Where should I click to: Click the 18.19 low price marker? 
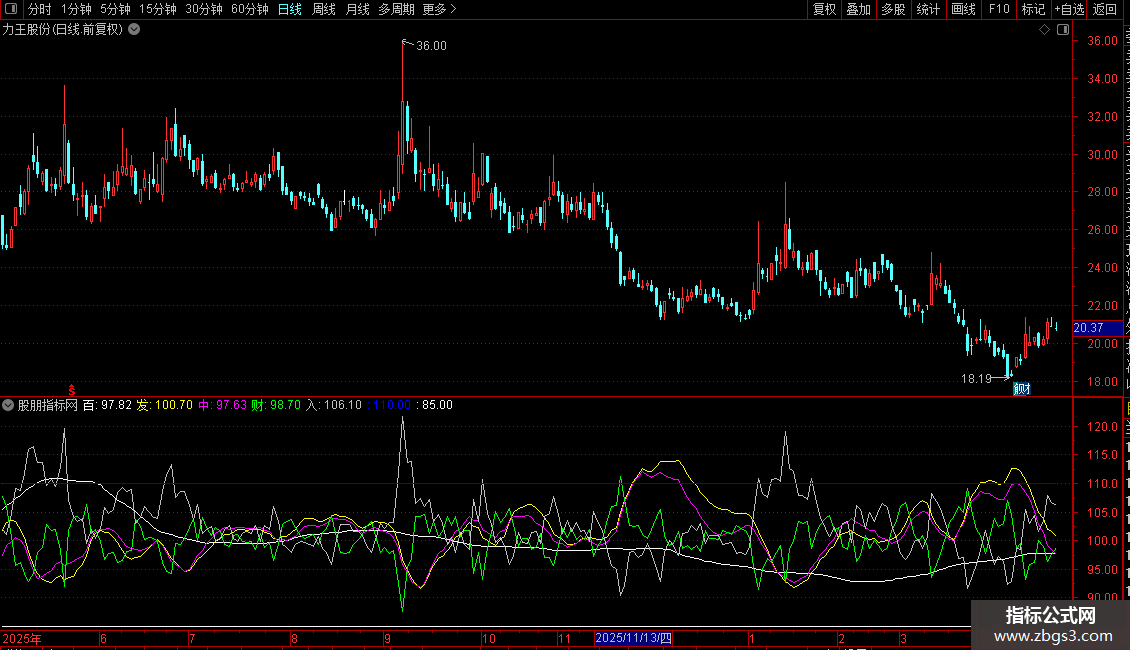pos(976,378)
